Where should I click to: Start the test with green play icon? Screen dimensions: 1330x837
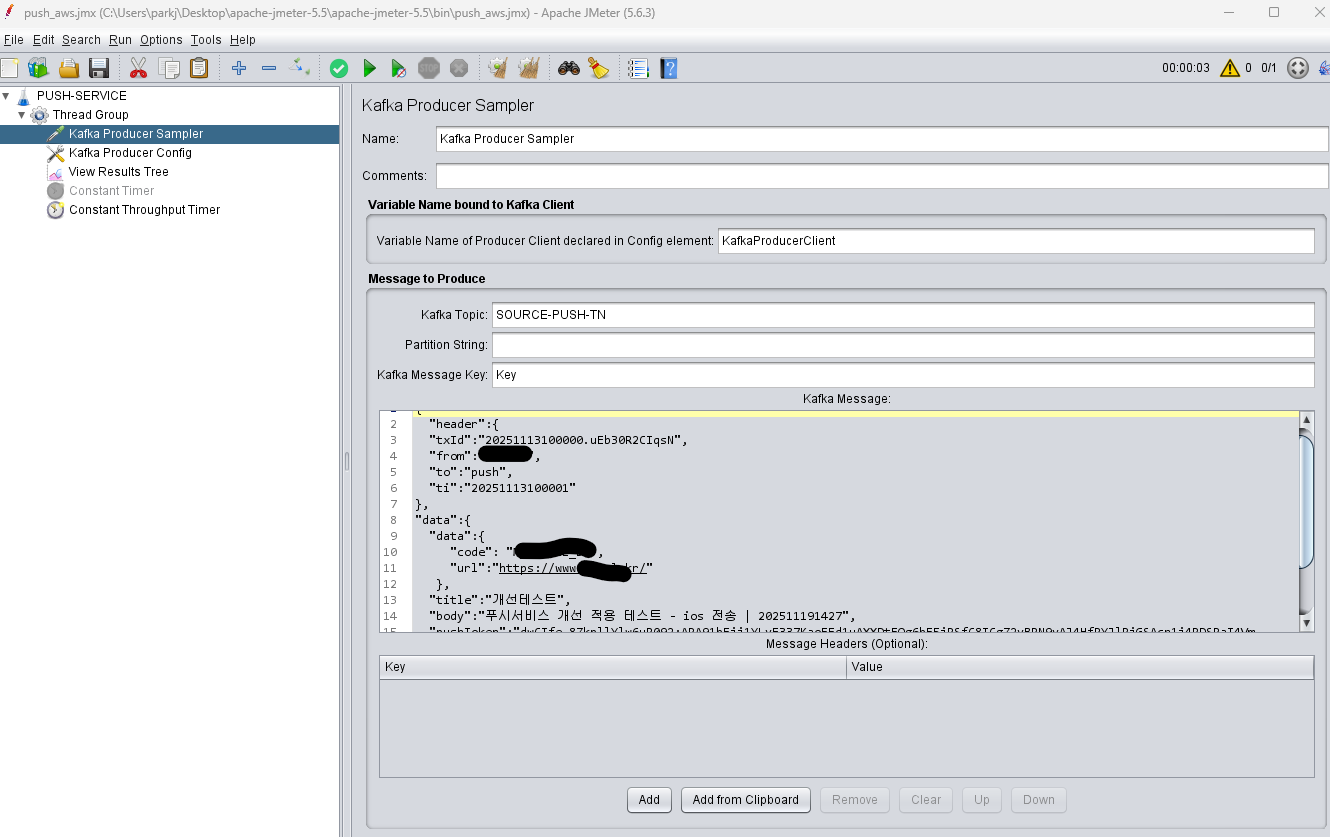tap(369, 68)
